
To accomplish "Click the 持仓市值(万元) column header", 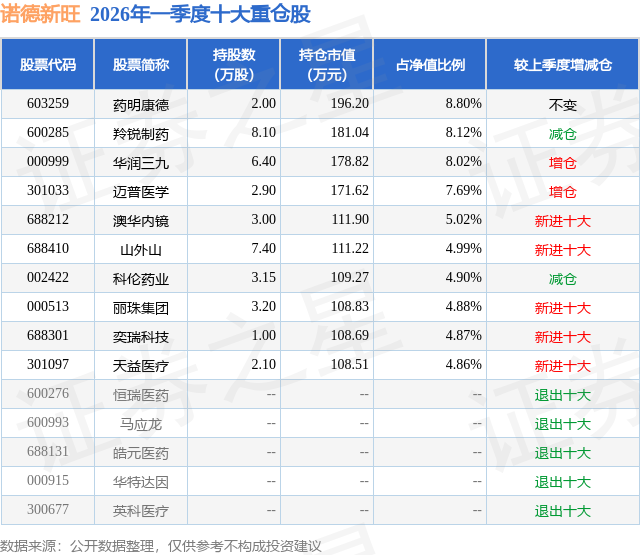I will [327, 64].
